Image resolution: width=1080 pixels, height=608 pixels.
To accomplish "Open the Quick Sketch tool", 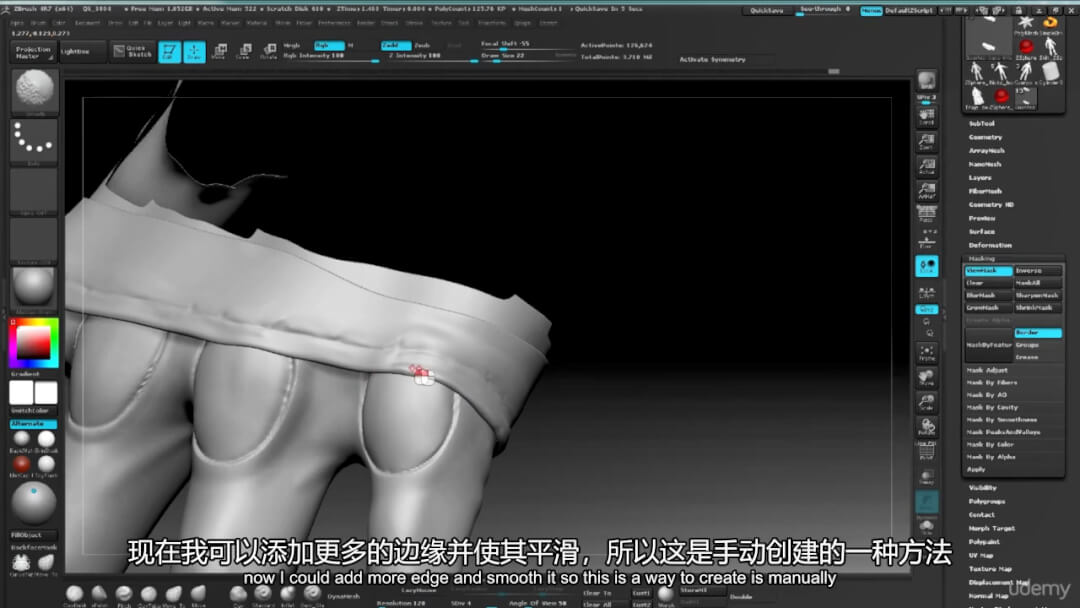I will click(133, 52).
